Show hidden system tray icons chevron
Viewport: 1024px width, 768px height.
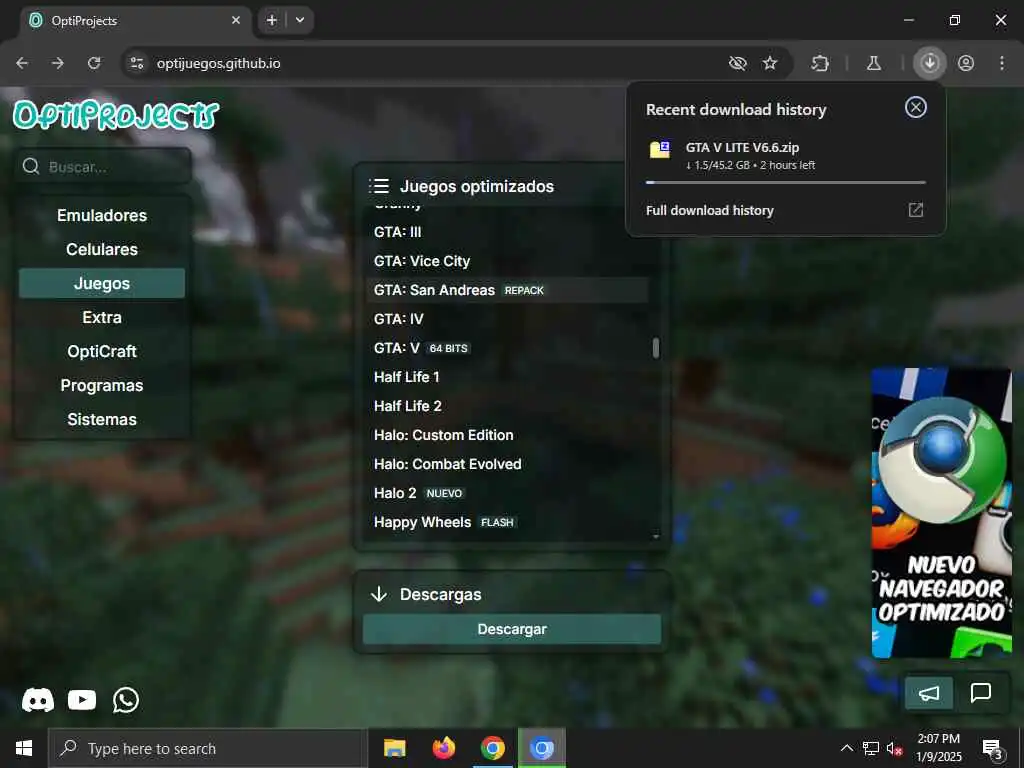click(846, 748)
